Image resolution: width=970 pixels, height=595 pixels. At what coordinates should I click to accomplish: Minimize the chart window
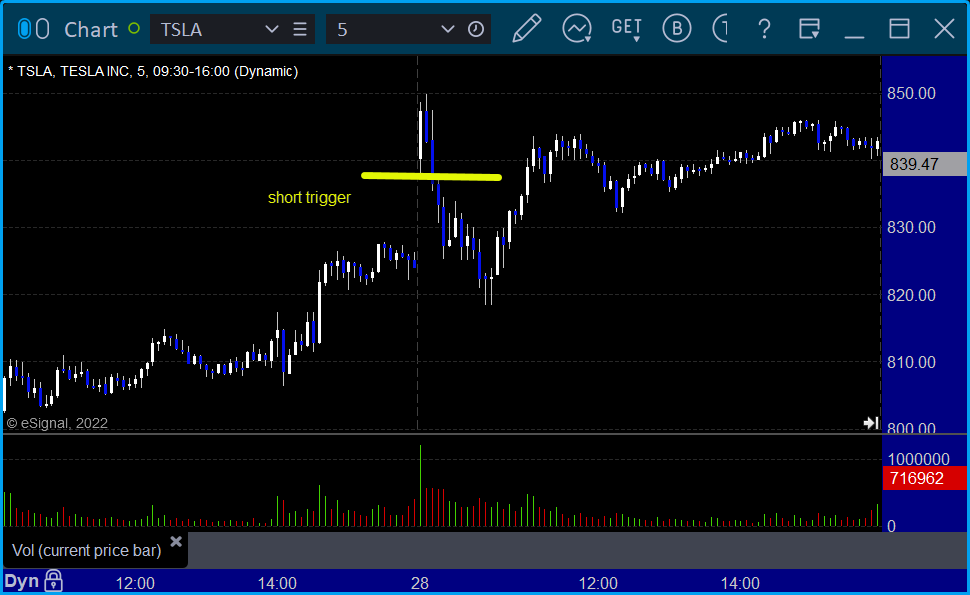point(854,36)
